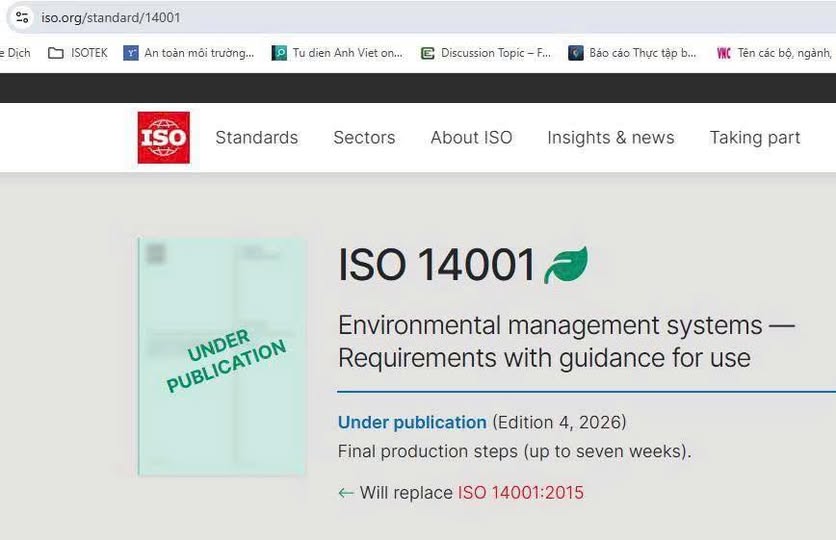Open site information icon in address bar

[x=22, y=18]
